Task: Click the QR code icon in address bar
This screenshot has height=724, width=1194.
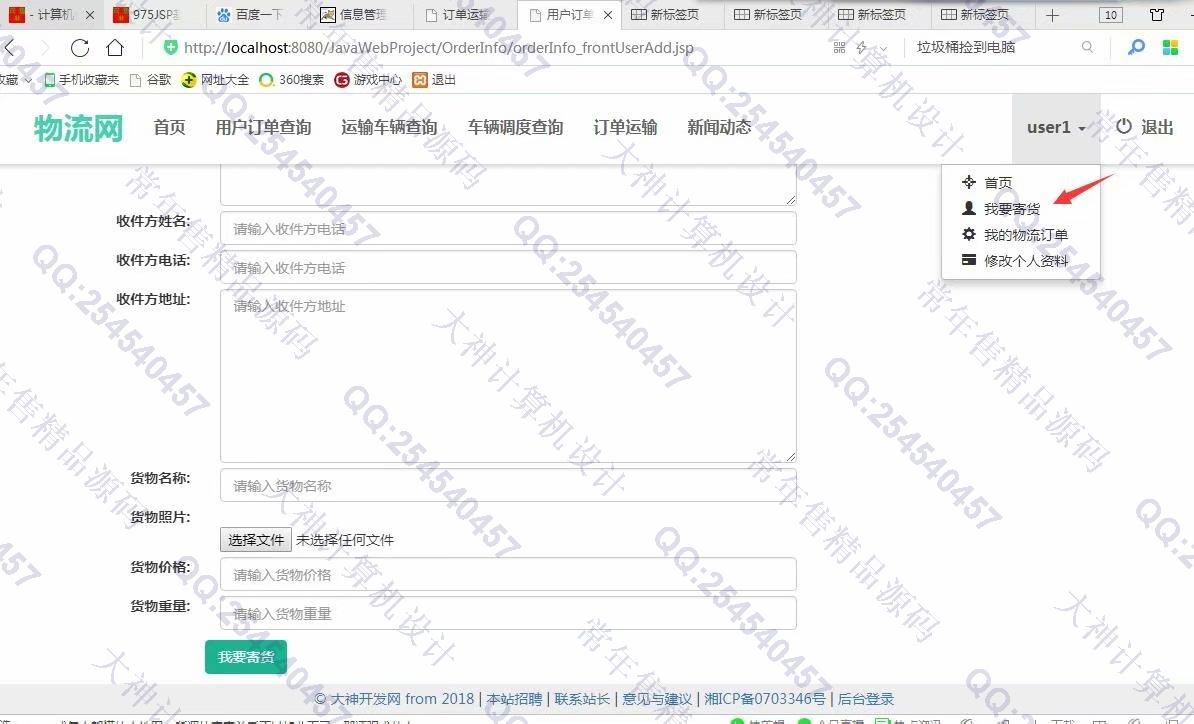Action: coord(839,47)
